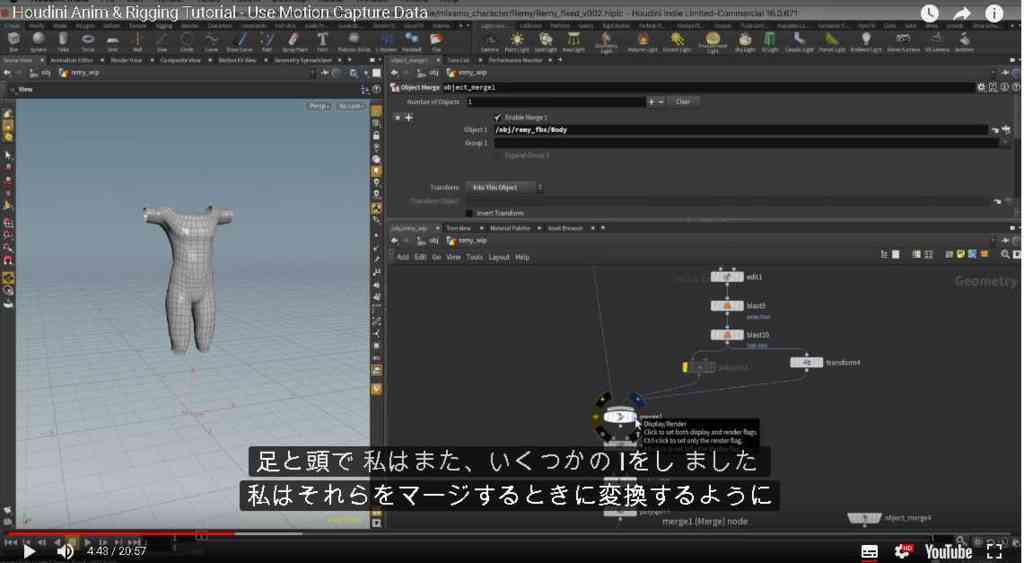Select the Font shelf tool
The image size is (1024, 563).
[322, 42]
